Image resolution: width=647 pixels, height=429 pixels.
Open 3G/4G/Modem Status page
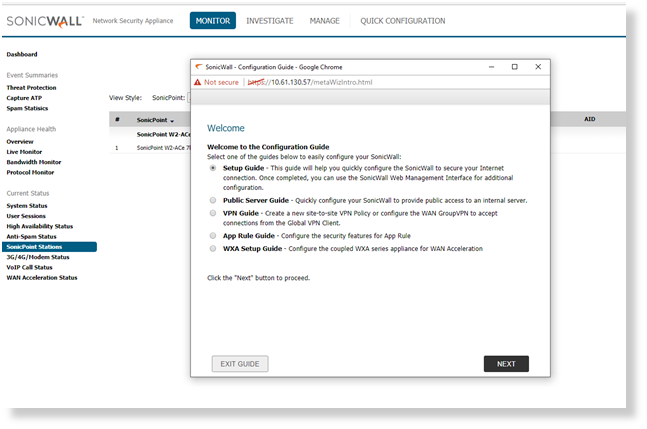tap(38, 257)
